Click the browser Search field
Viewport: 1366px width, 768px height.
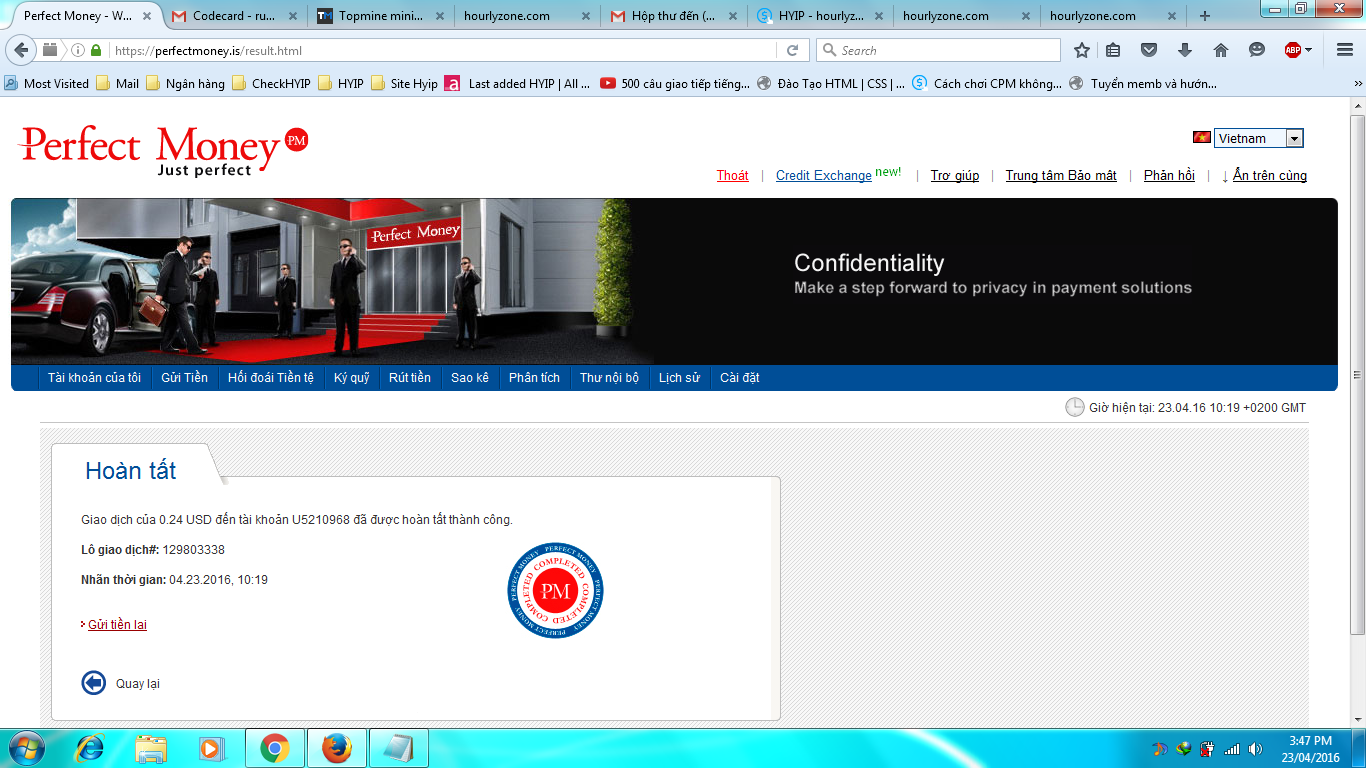(938, 50)
